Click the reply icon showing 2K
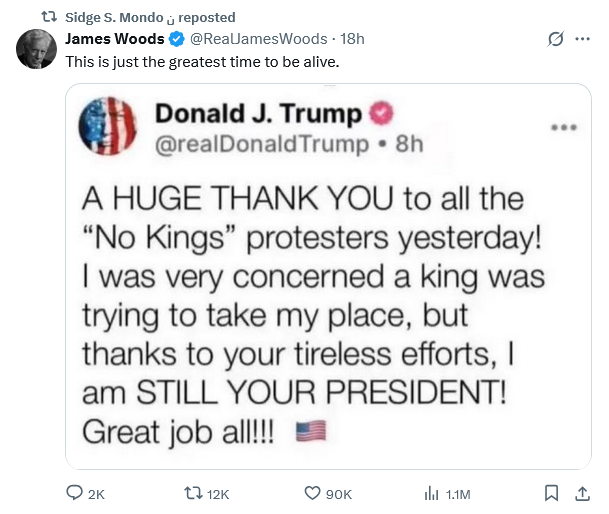The width and height of the screenshot is (609, 514). (75, 493)
